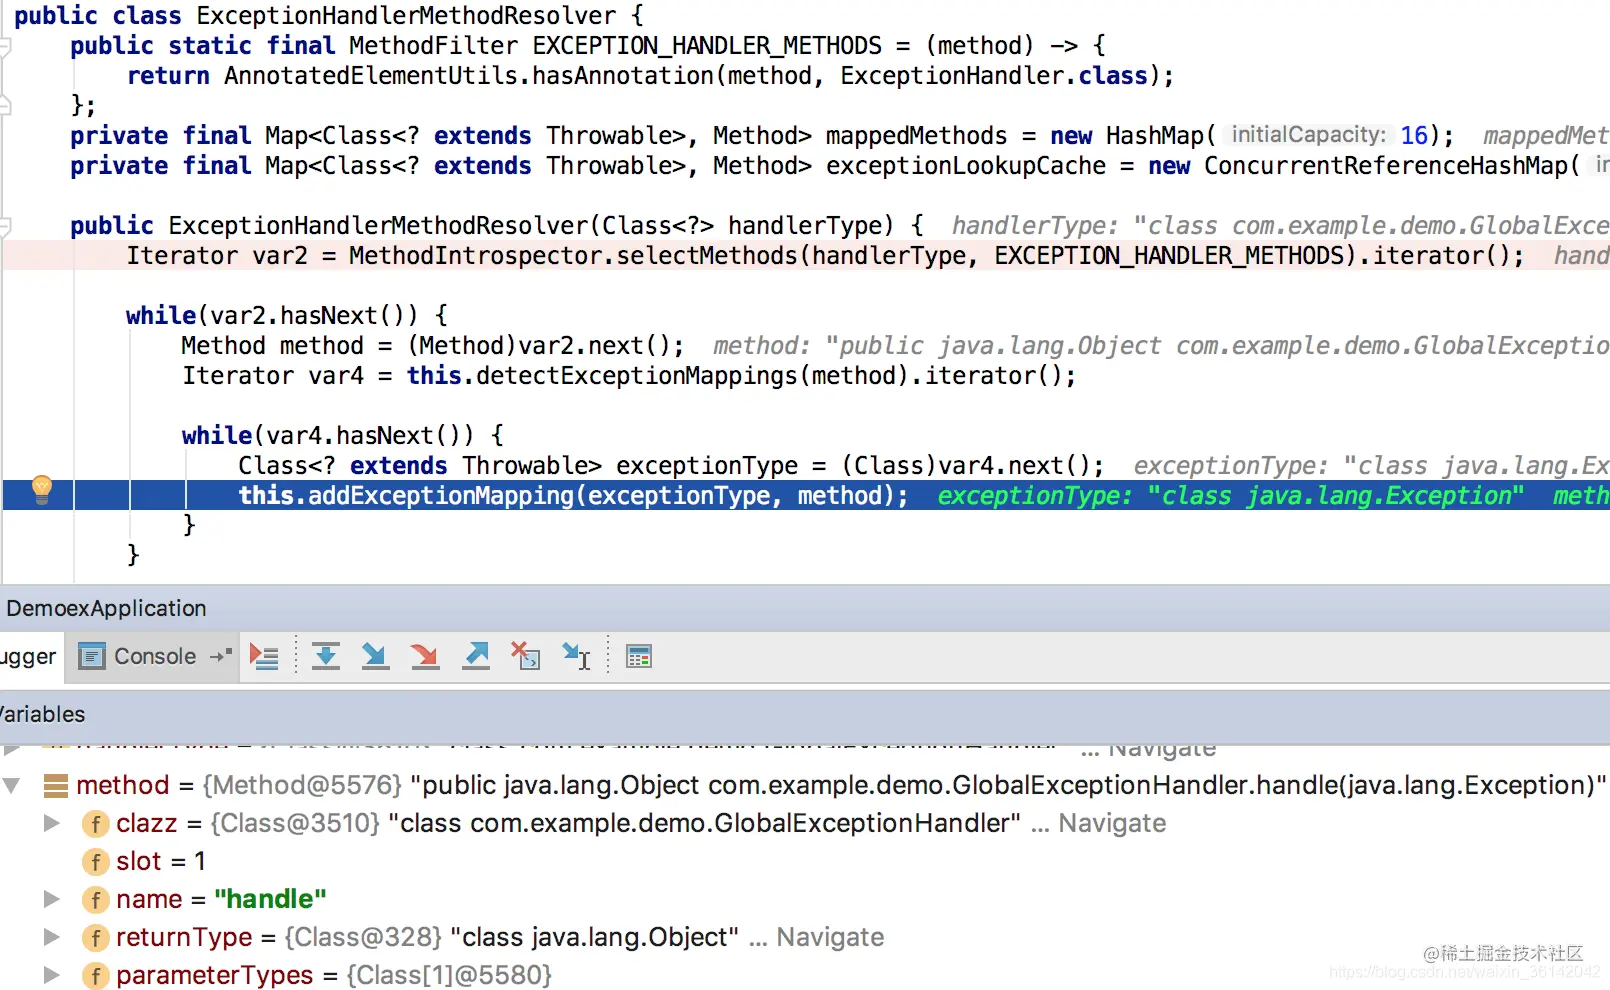Expand the parameterTypes field node
Viewport: 1610px width, 990px height.
tap(52, 975)
